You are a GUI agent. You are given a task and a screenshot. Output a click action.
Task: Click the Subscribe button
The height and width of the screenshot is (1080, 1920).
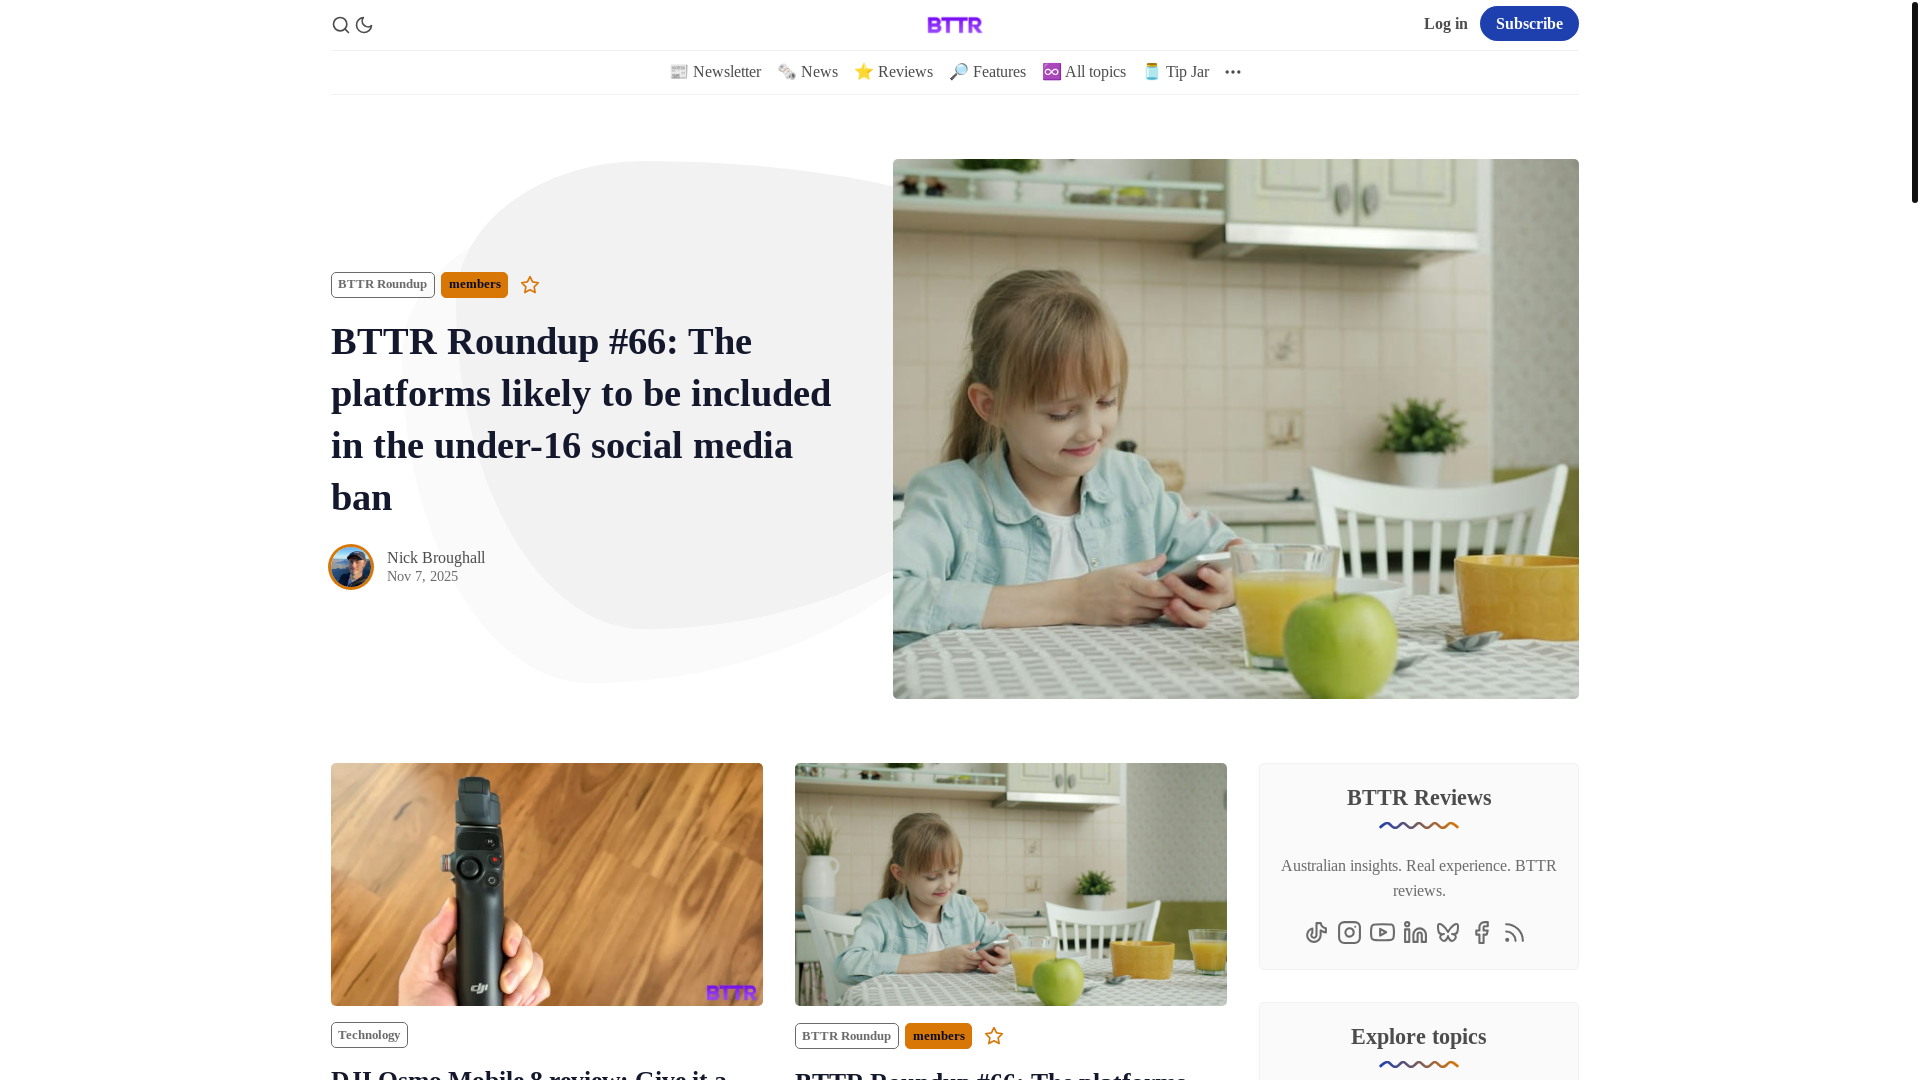[x=1529, y=24]
